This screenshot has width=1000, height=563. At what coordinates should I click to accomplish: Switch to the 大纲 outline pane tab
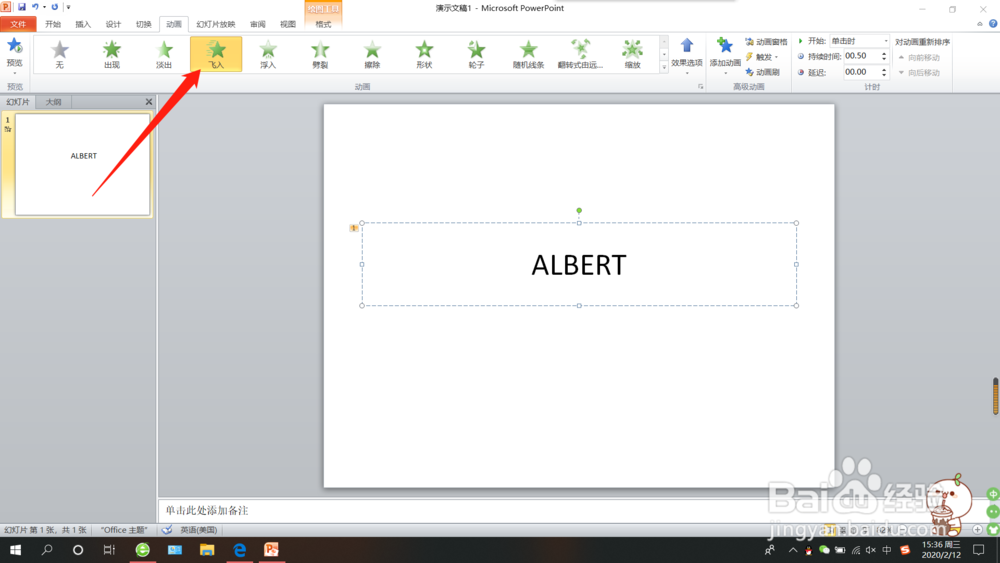pyautogui.click(x=54, y=102)
